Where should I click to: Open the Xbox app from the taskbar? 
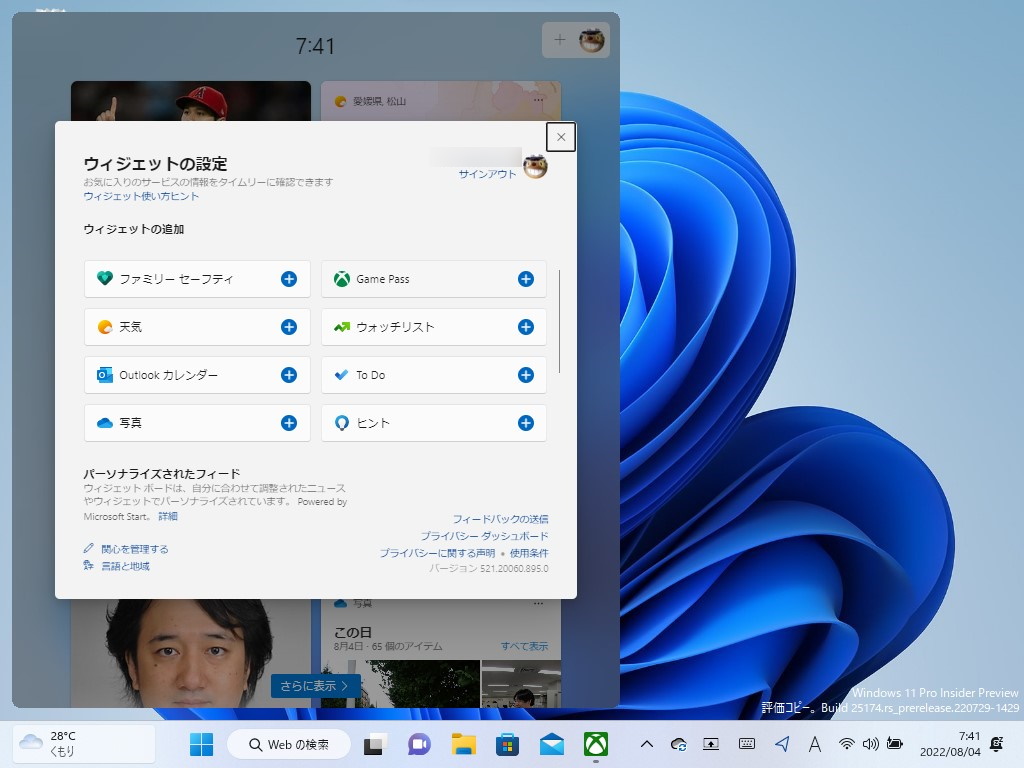click(x=598, y=744)
